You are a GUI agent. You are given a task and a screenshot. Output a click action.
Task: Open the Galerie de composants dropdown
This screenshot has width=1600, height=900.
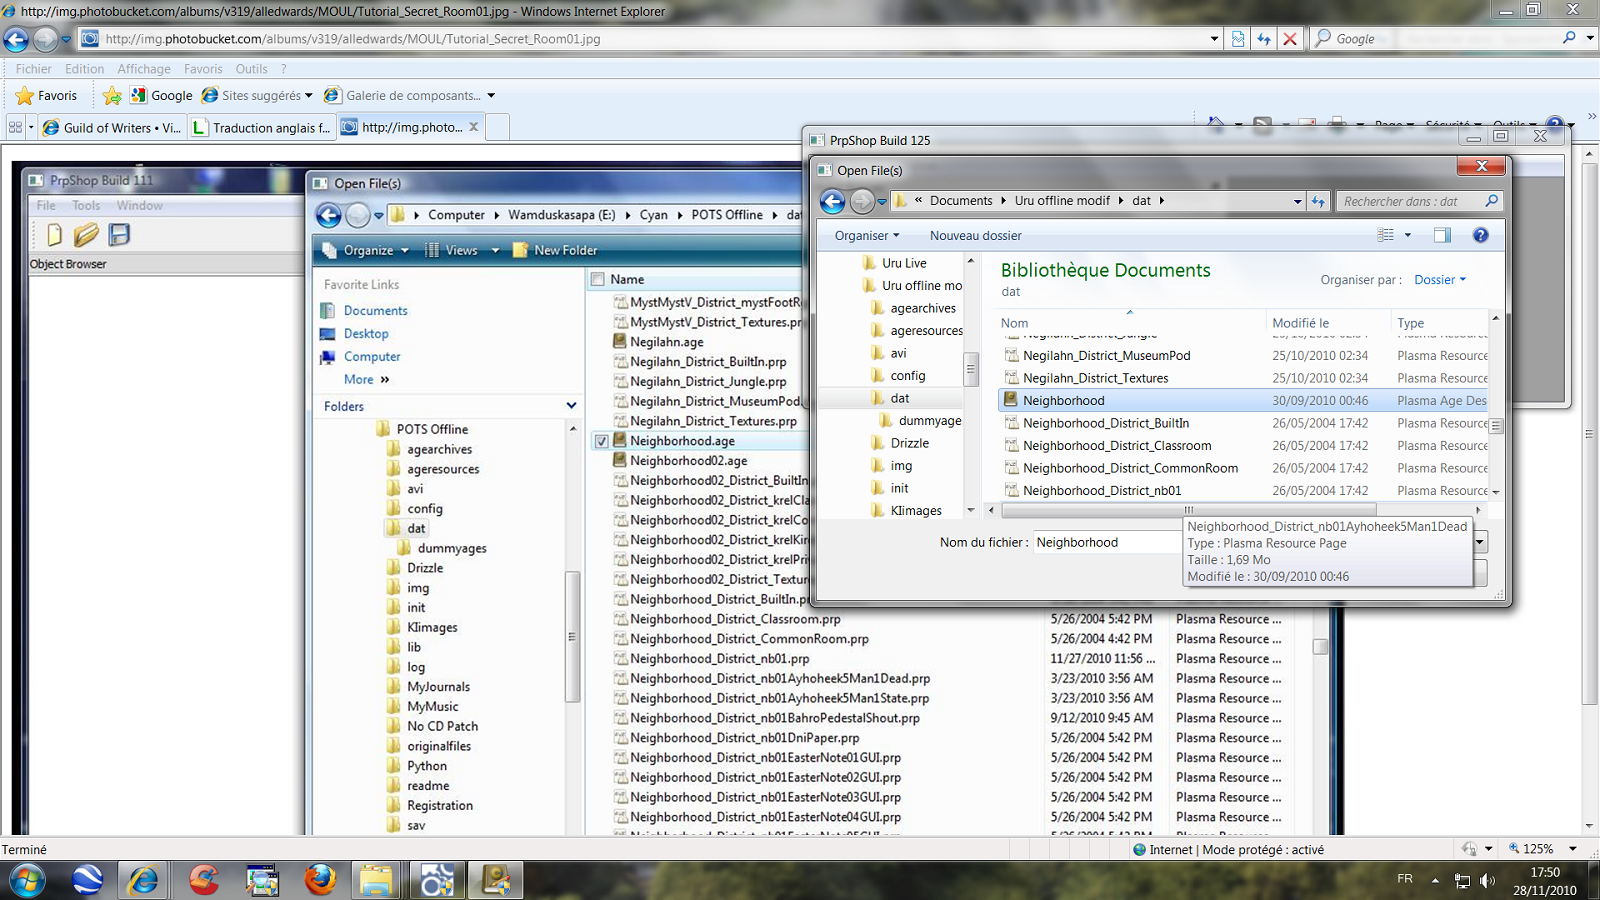409,96
